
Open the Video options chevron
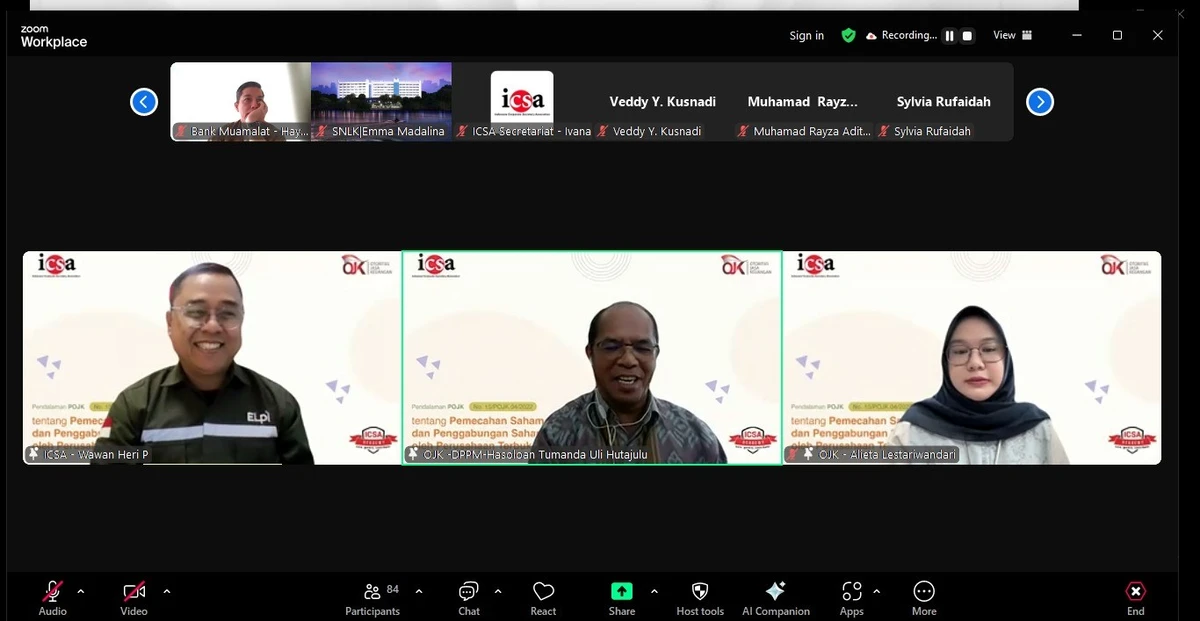pos(166,591)
